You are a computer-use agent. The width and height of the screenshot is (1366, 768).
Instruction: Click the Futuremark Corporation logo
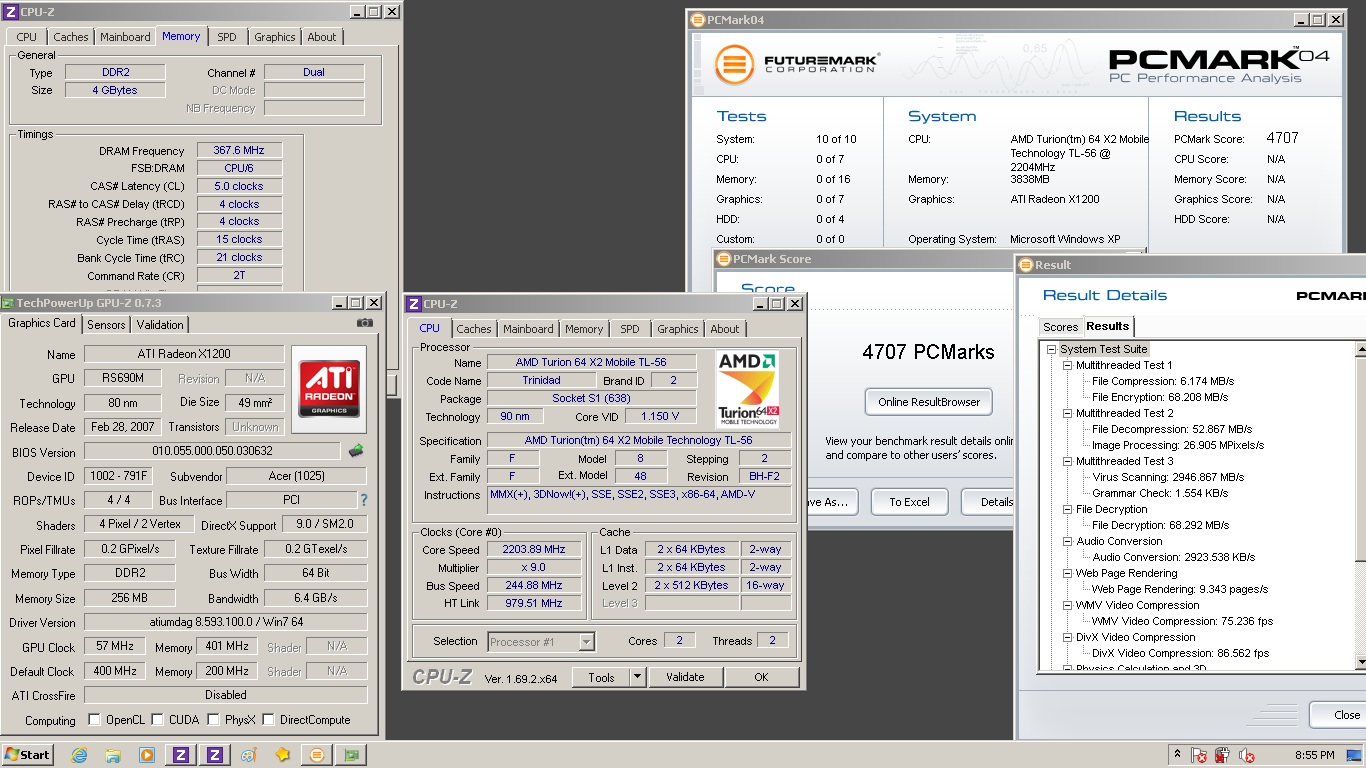tap(798, 64)
